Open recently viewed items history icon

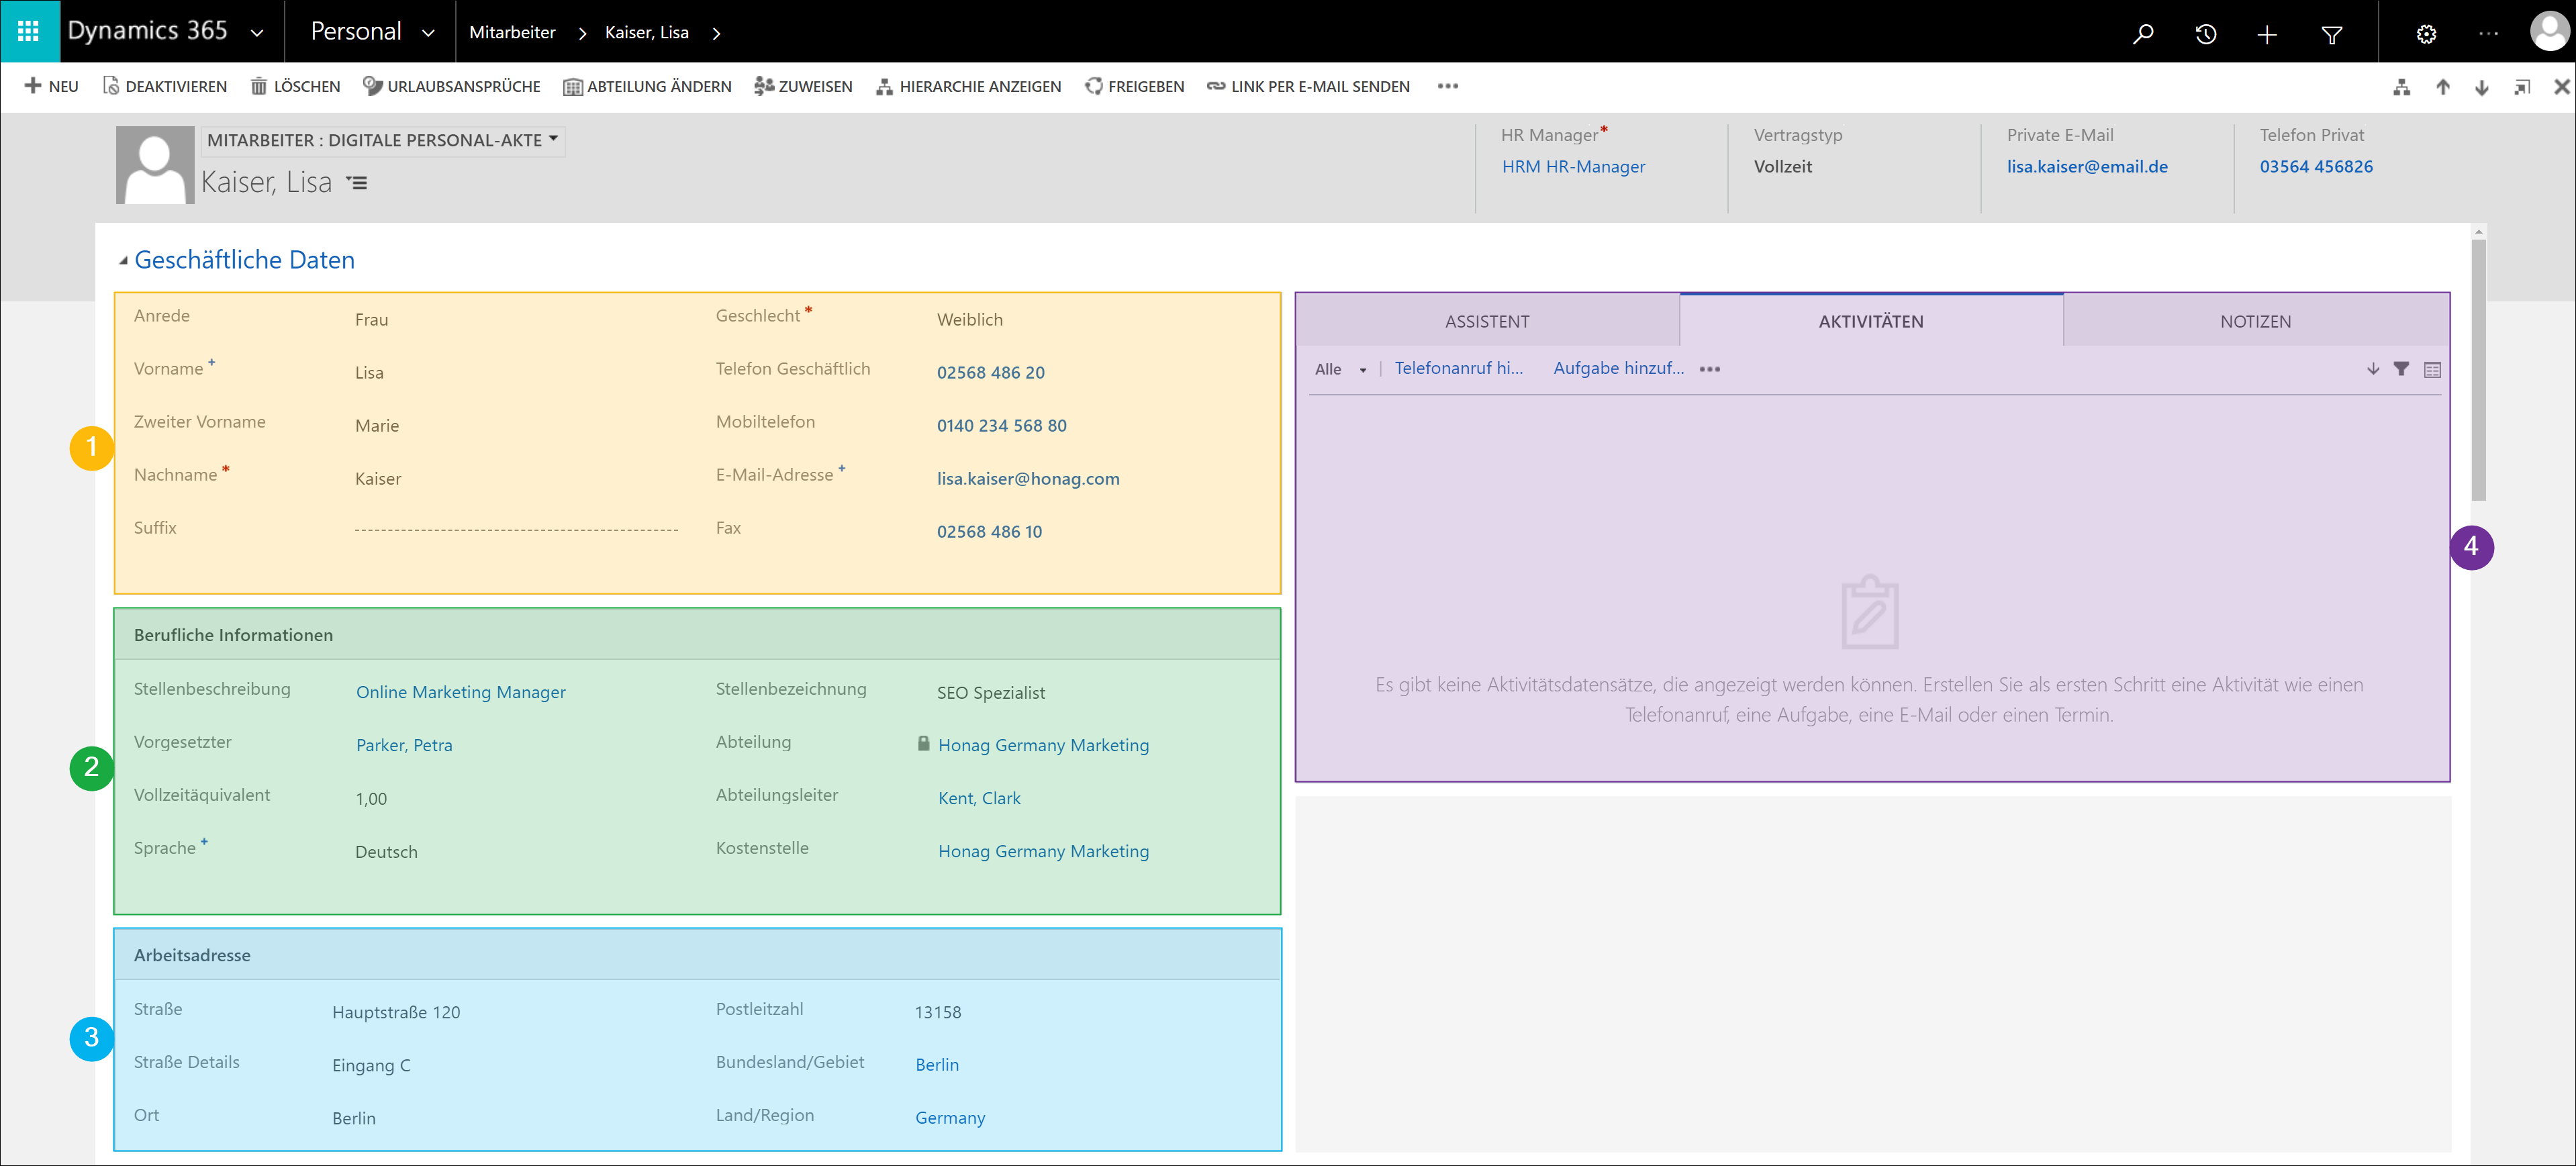[x=2205, y=34]
